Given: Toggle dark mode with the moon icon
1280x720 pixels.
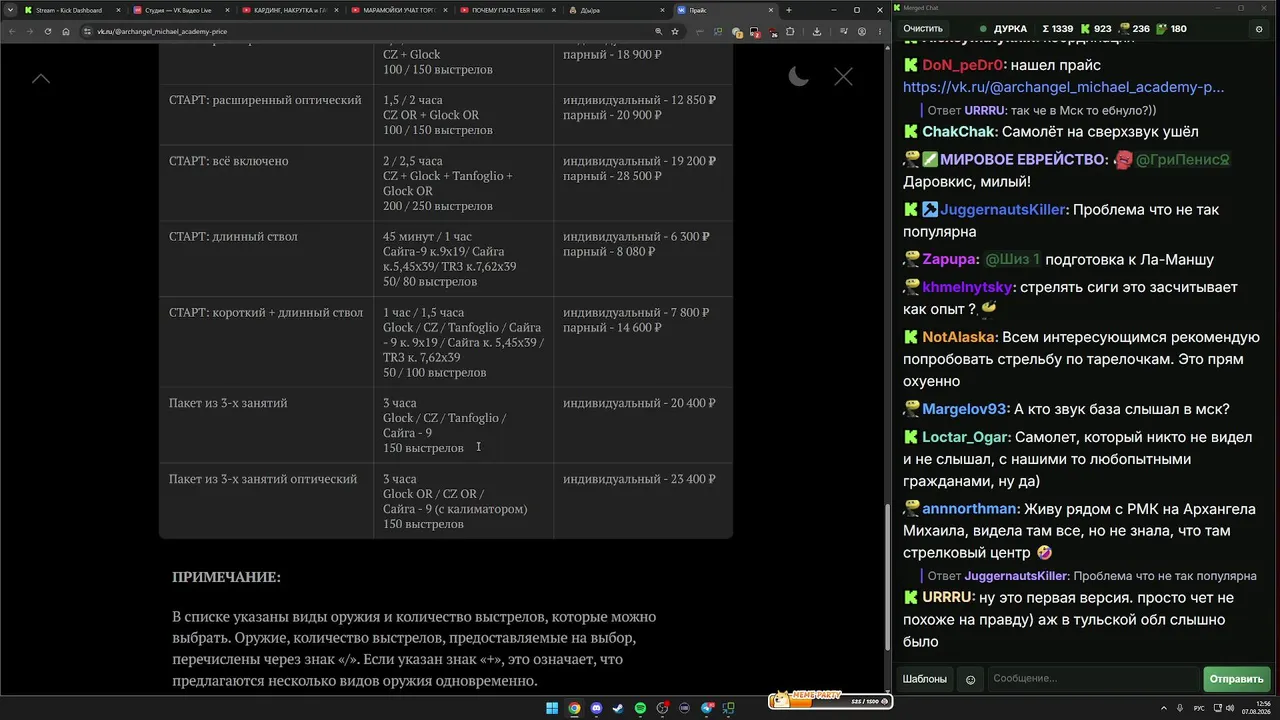Looking at the screenshot, I should pyautogui.click(x=798, y=76).
